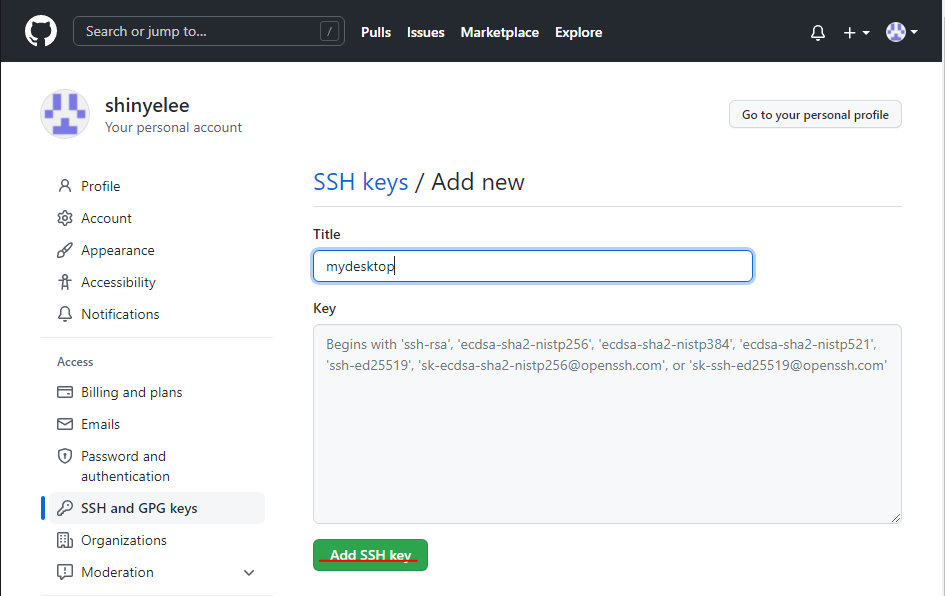Click the Access section heading

[x=75, y=362]
